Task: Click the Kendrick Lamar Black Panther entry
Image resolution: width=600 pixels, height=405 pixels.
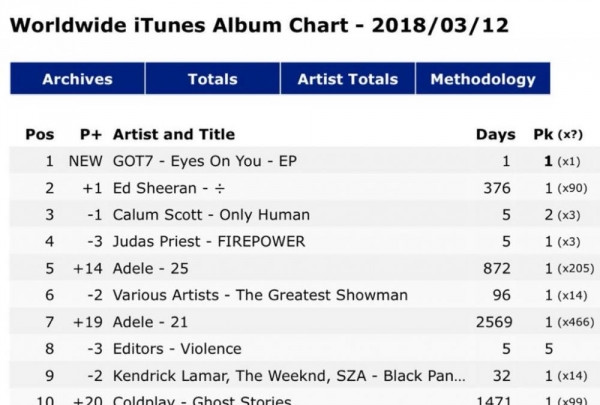Action: click(x=288, y=376)
